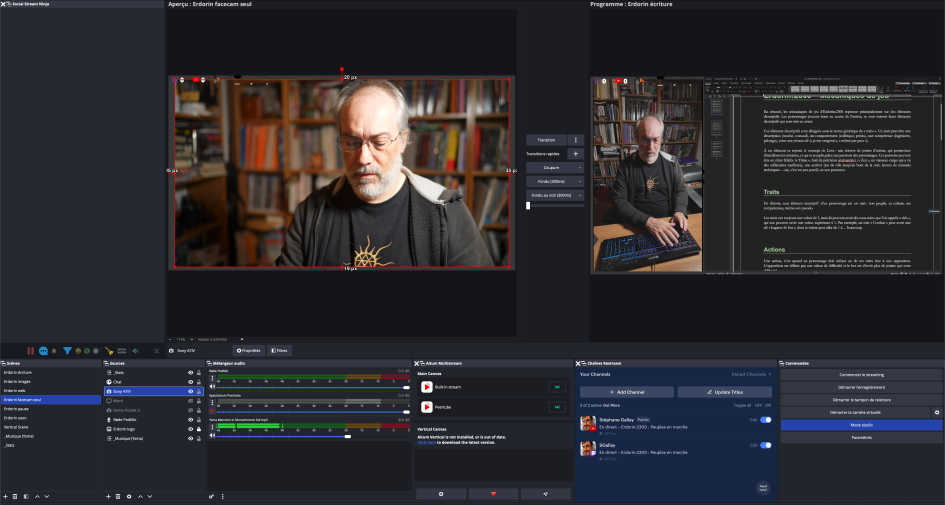
Task: Delete selected source with trash icon
Action: 118,496
